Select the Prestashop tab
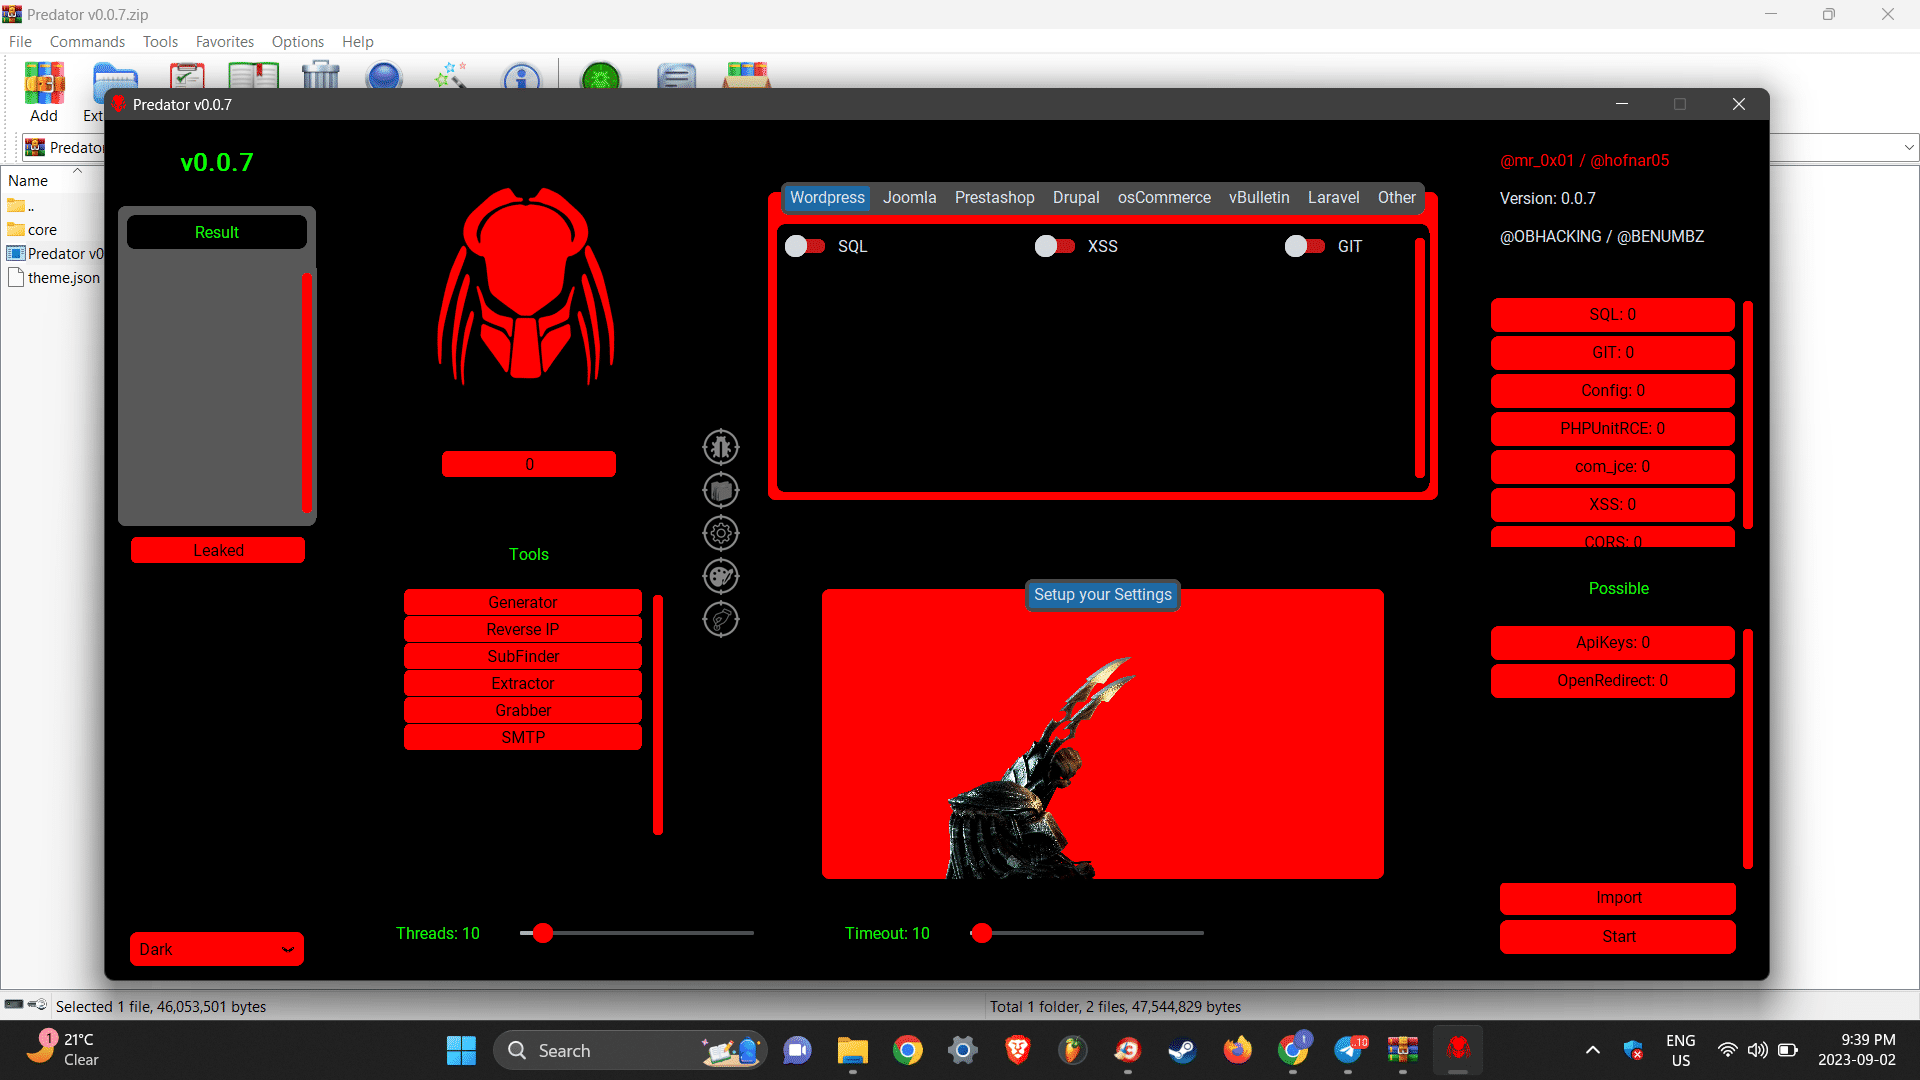The image size is (1920, 1080). 994,197
